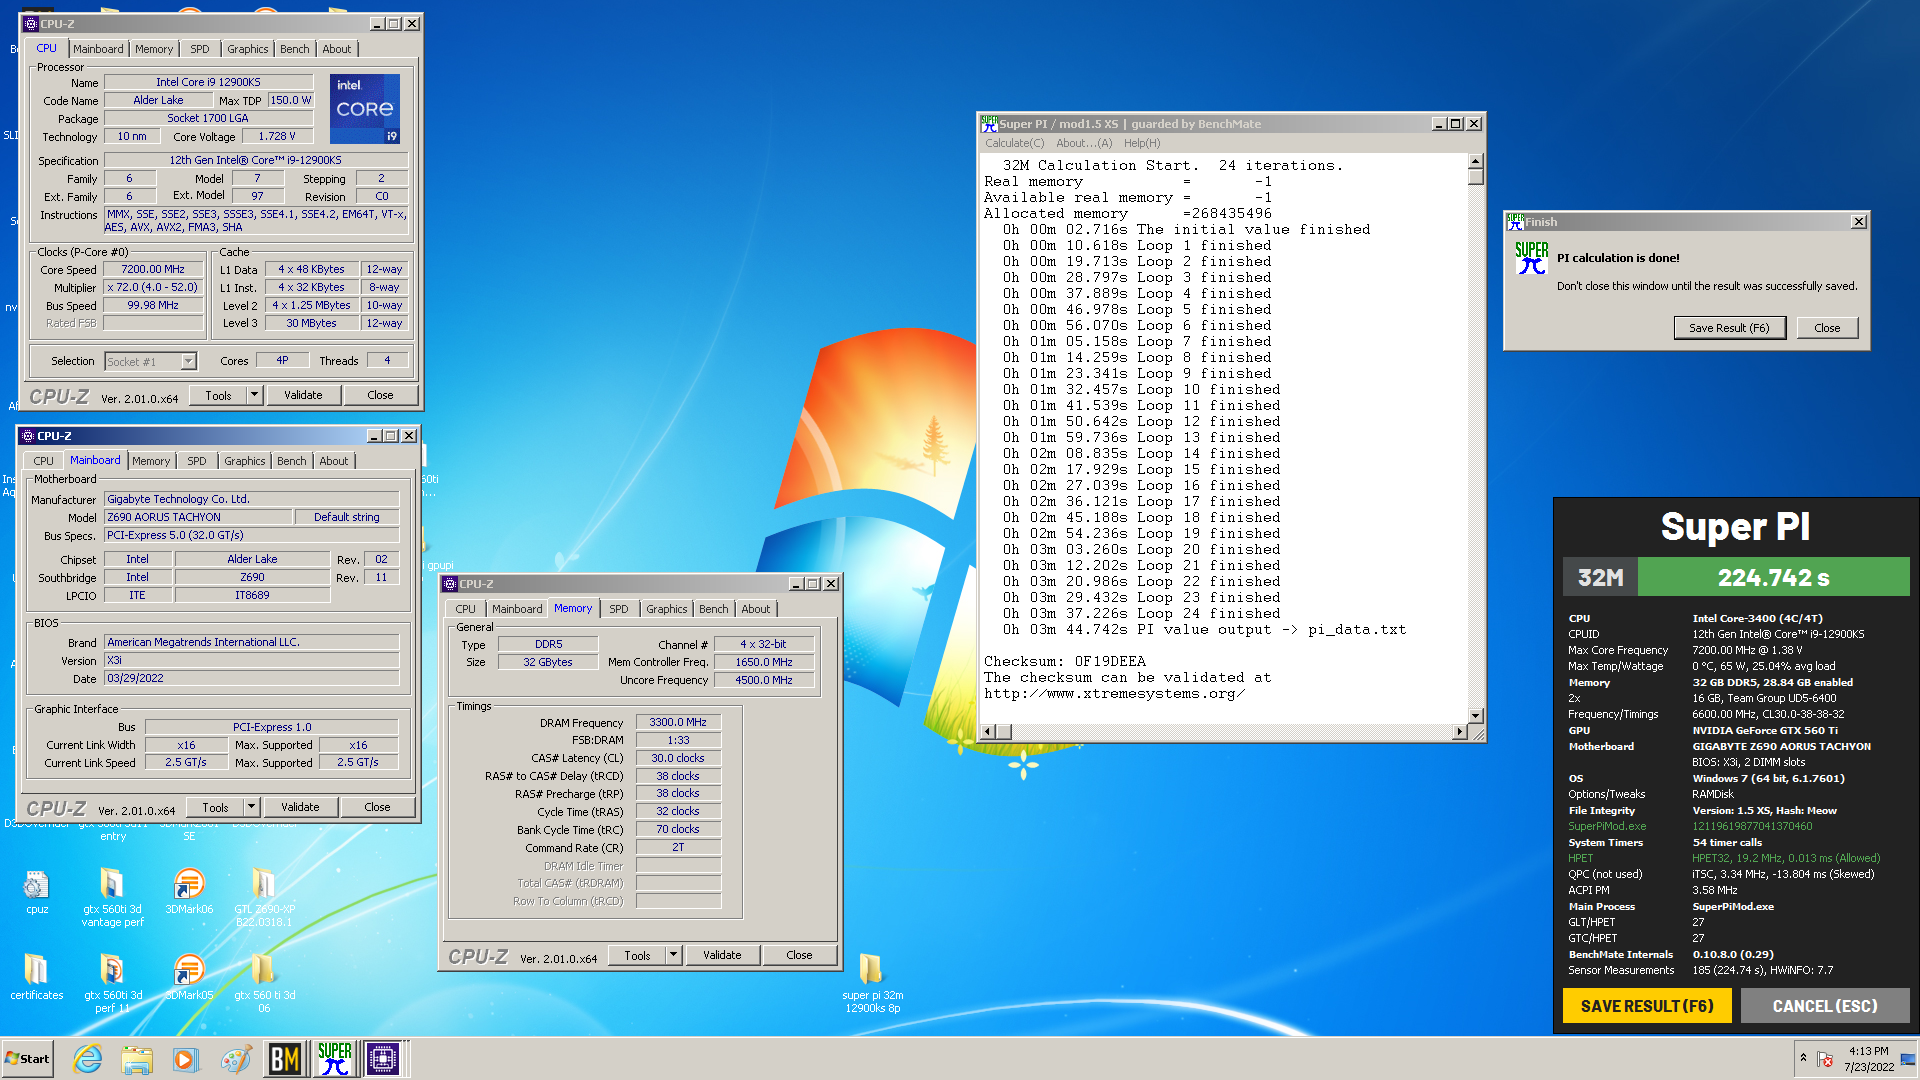
Task: Click the system clock in taskbar
Action: (x=1868, y=1059)
